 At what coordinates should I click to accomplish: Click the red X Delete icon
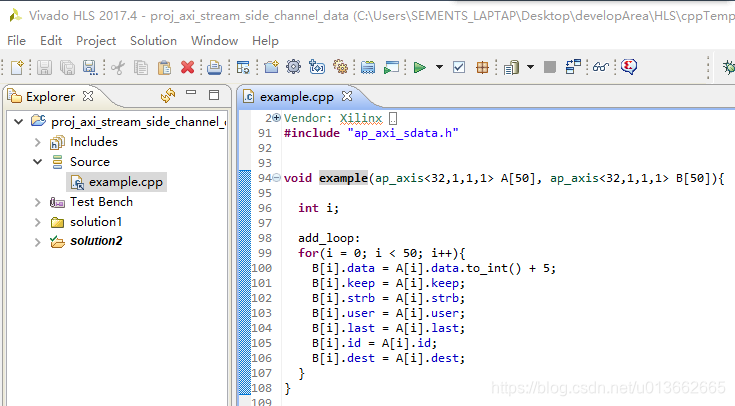pyautogui.click(x=188, y=68)
